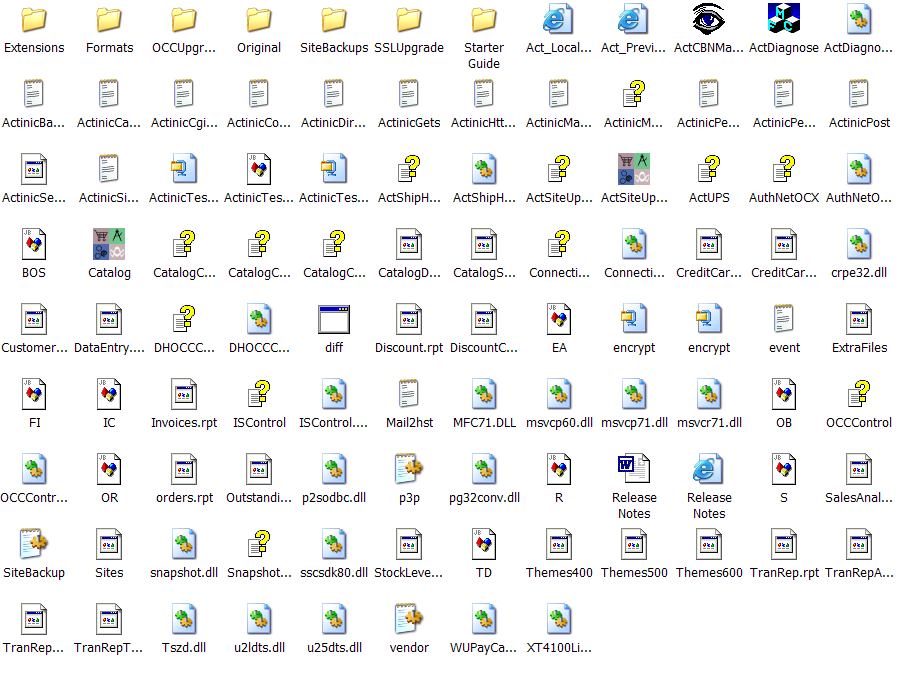916x679 pixels.
Task: Select the orders.rpt report
Action: [x=184, y=470]
